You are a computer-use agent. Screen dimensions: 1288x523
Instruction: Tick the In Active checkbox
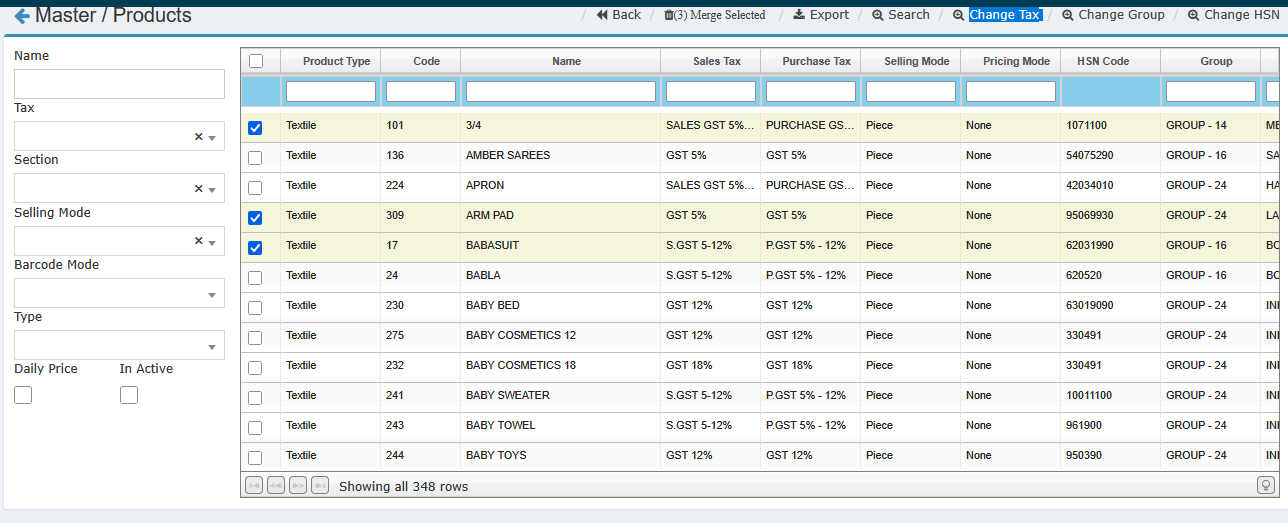tap(129, 395)
